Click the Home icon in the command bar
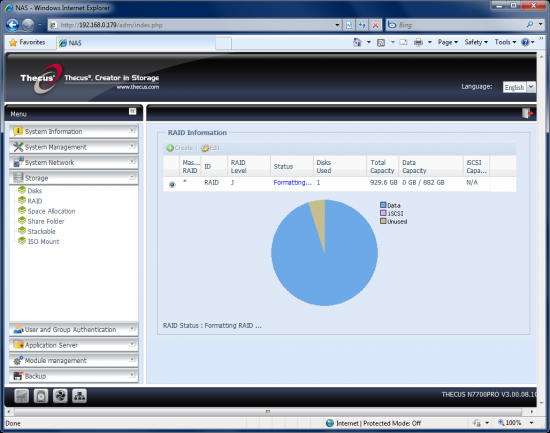The height and width of the screenshot is (433, 550). click(357, 42)
